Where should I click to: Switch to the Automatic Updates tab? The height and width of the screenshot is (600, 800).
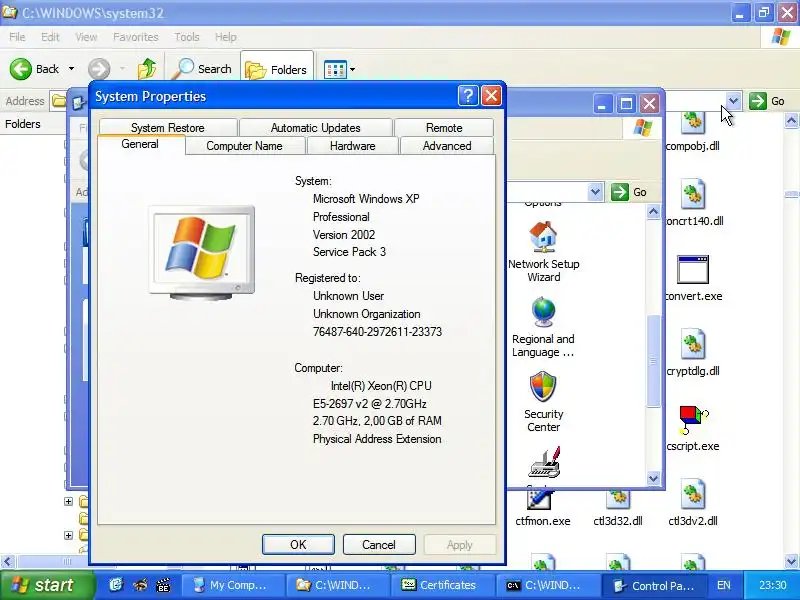[x=315, y=128]
